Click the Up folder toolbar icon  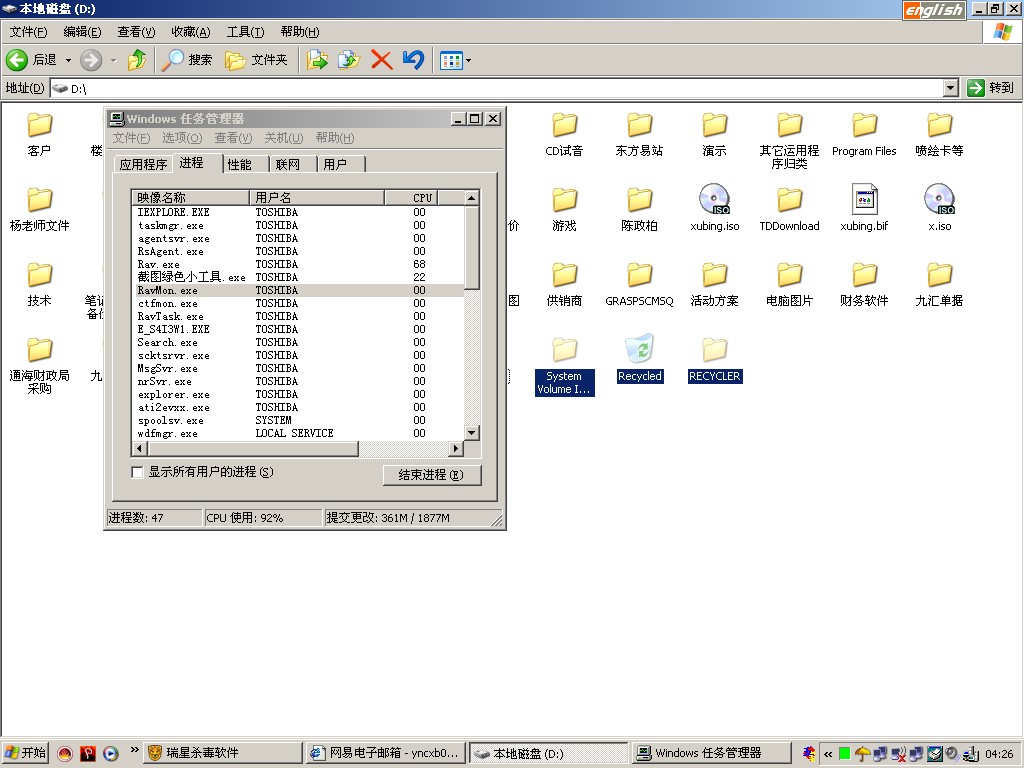tap(137, 60)
